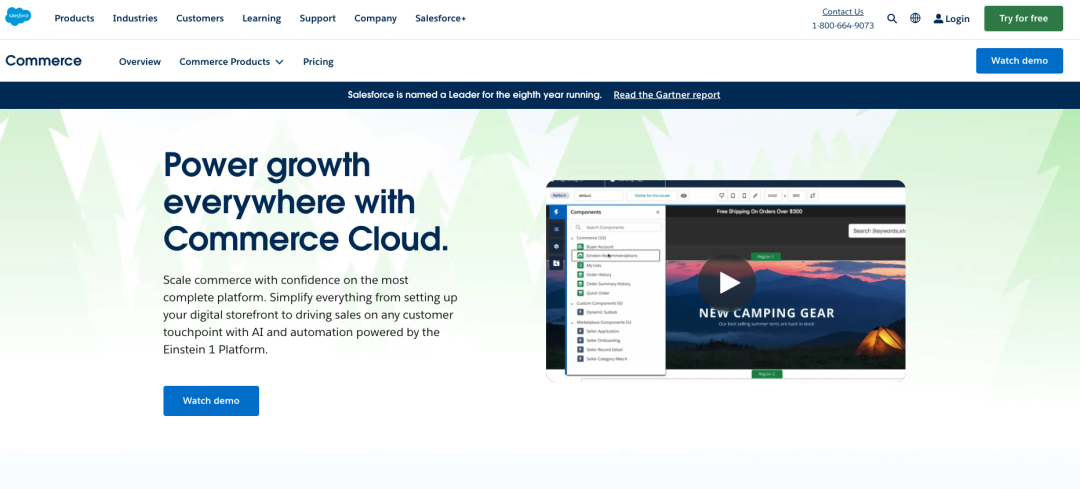Click Search Components field in demo preview

coord(616,227)
